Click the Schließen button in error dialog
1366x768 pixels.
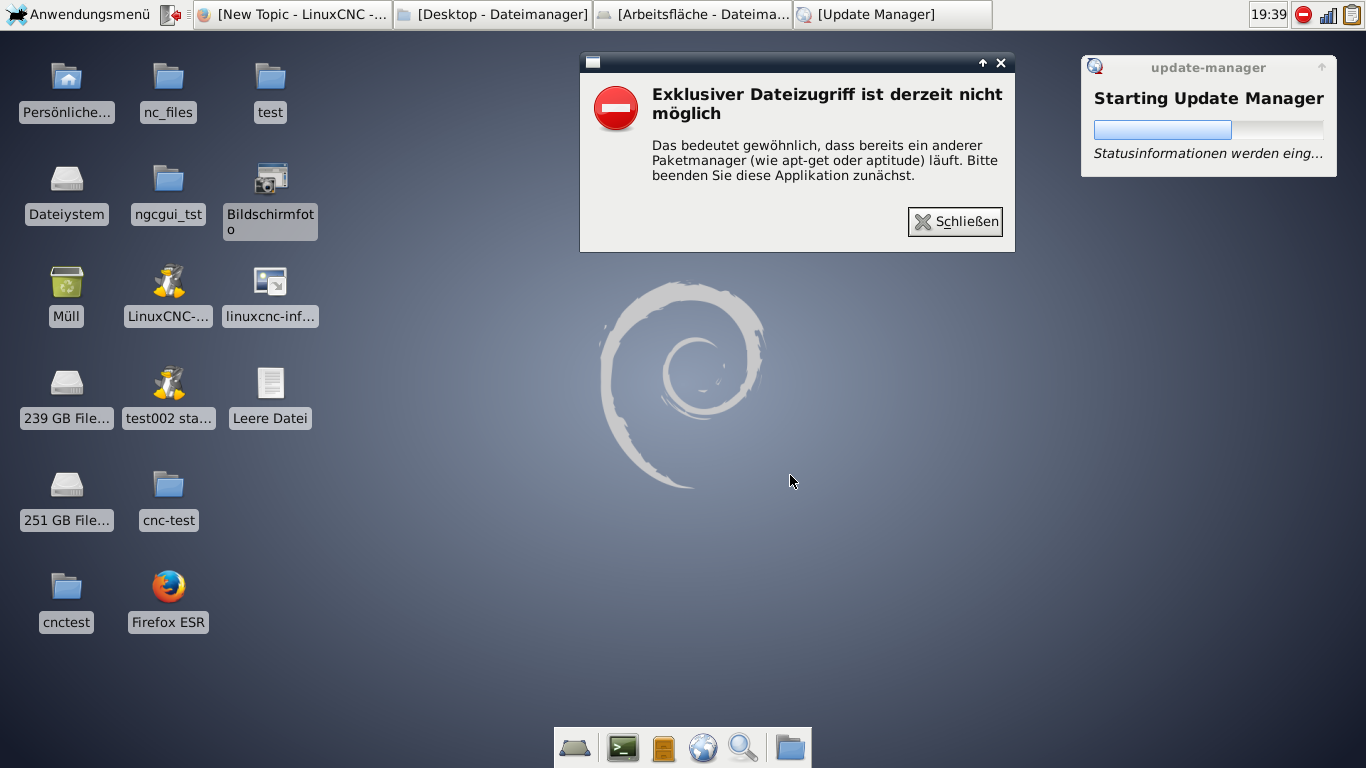tap(955, 222)
